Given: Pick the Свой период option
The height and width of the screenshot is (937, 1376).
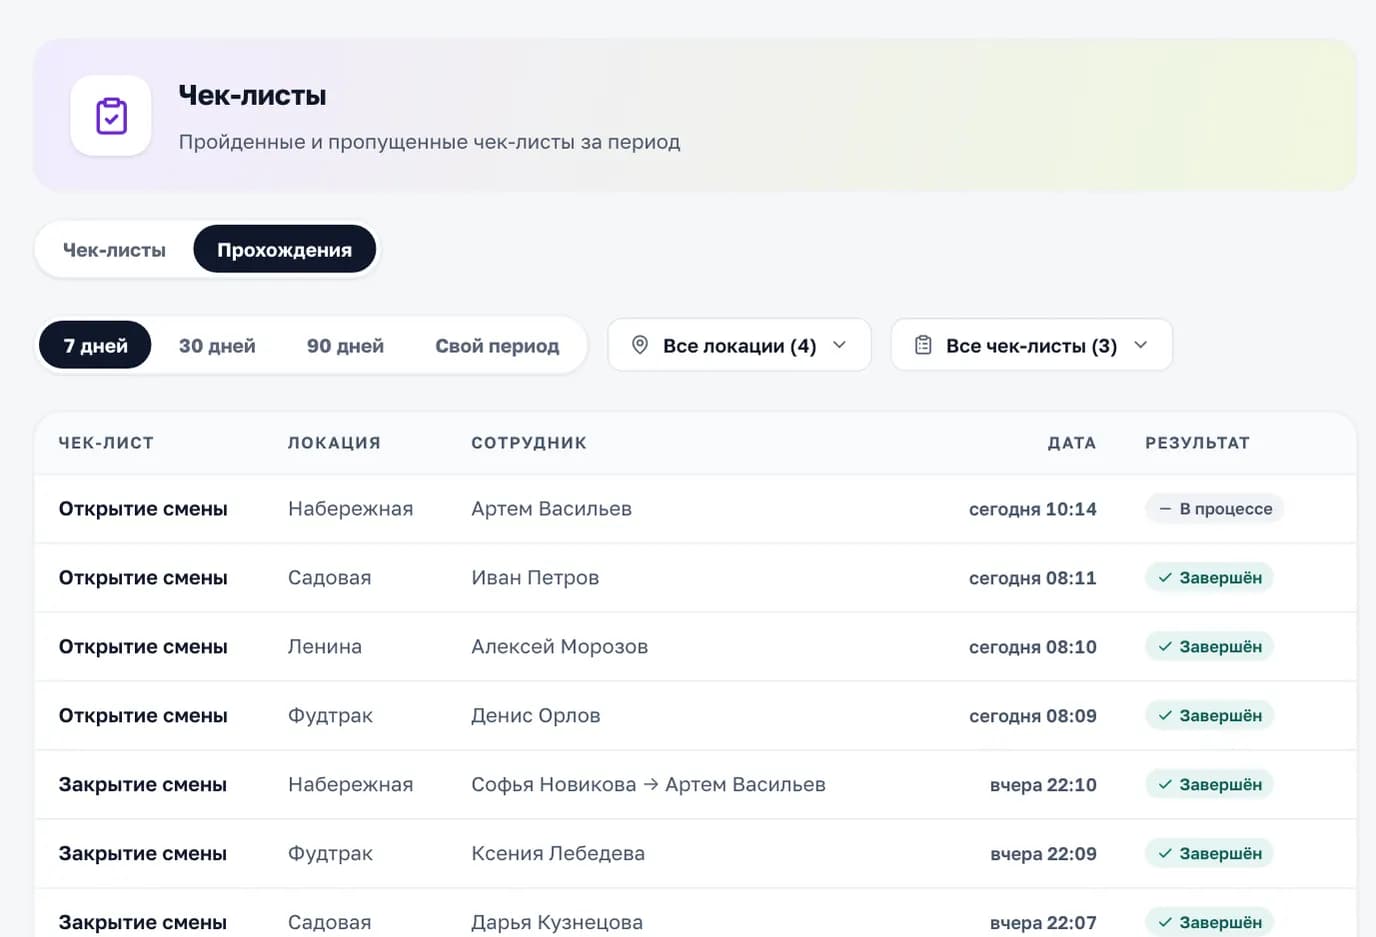Looking at the screenshot, I should pyautogui.click(x=497, y=345).
